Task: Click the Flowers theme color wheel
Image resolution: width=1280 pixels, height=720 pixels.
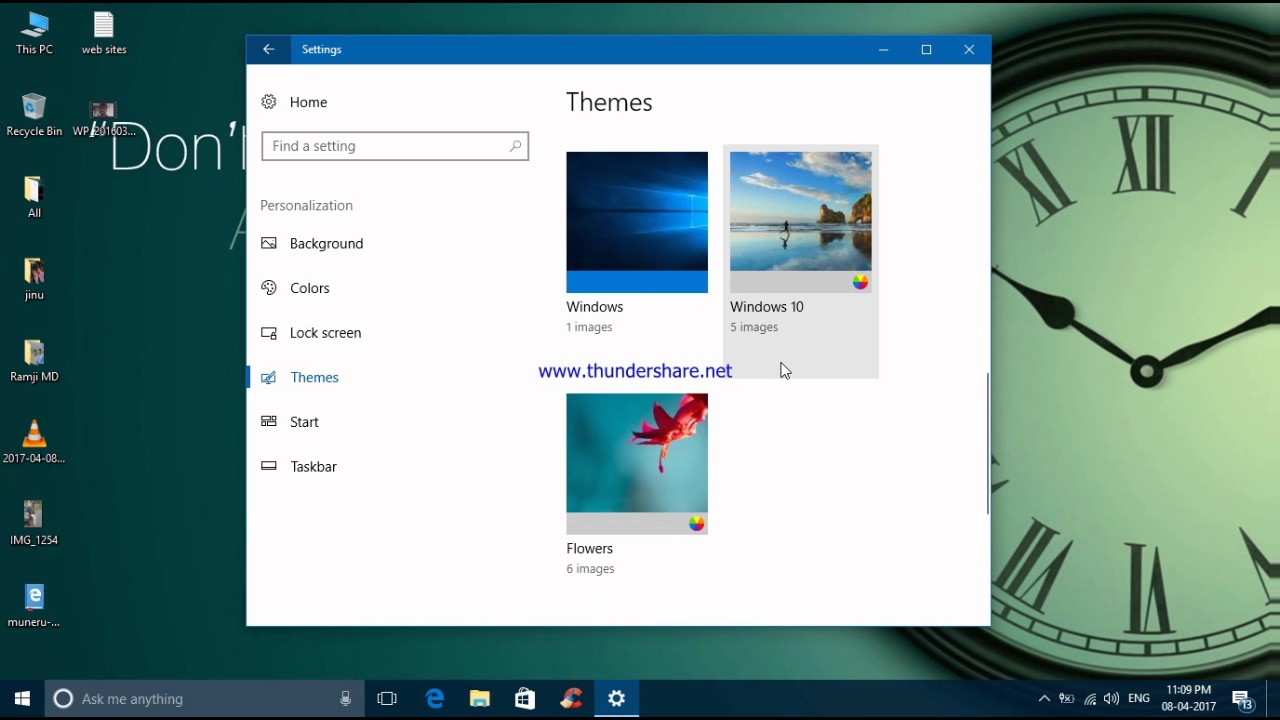Action: pos(696,523)
